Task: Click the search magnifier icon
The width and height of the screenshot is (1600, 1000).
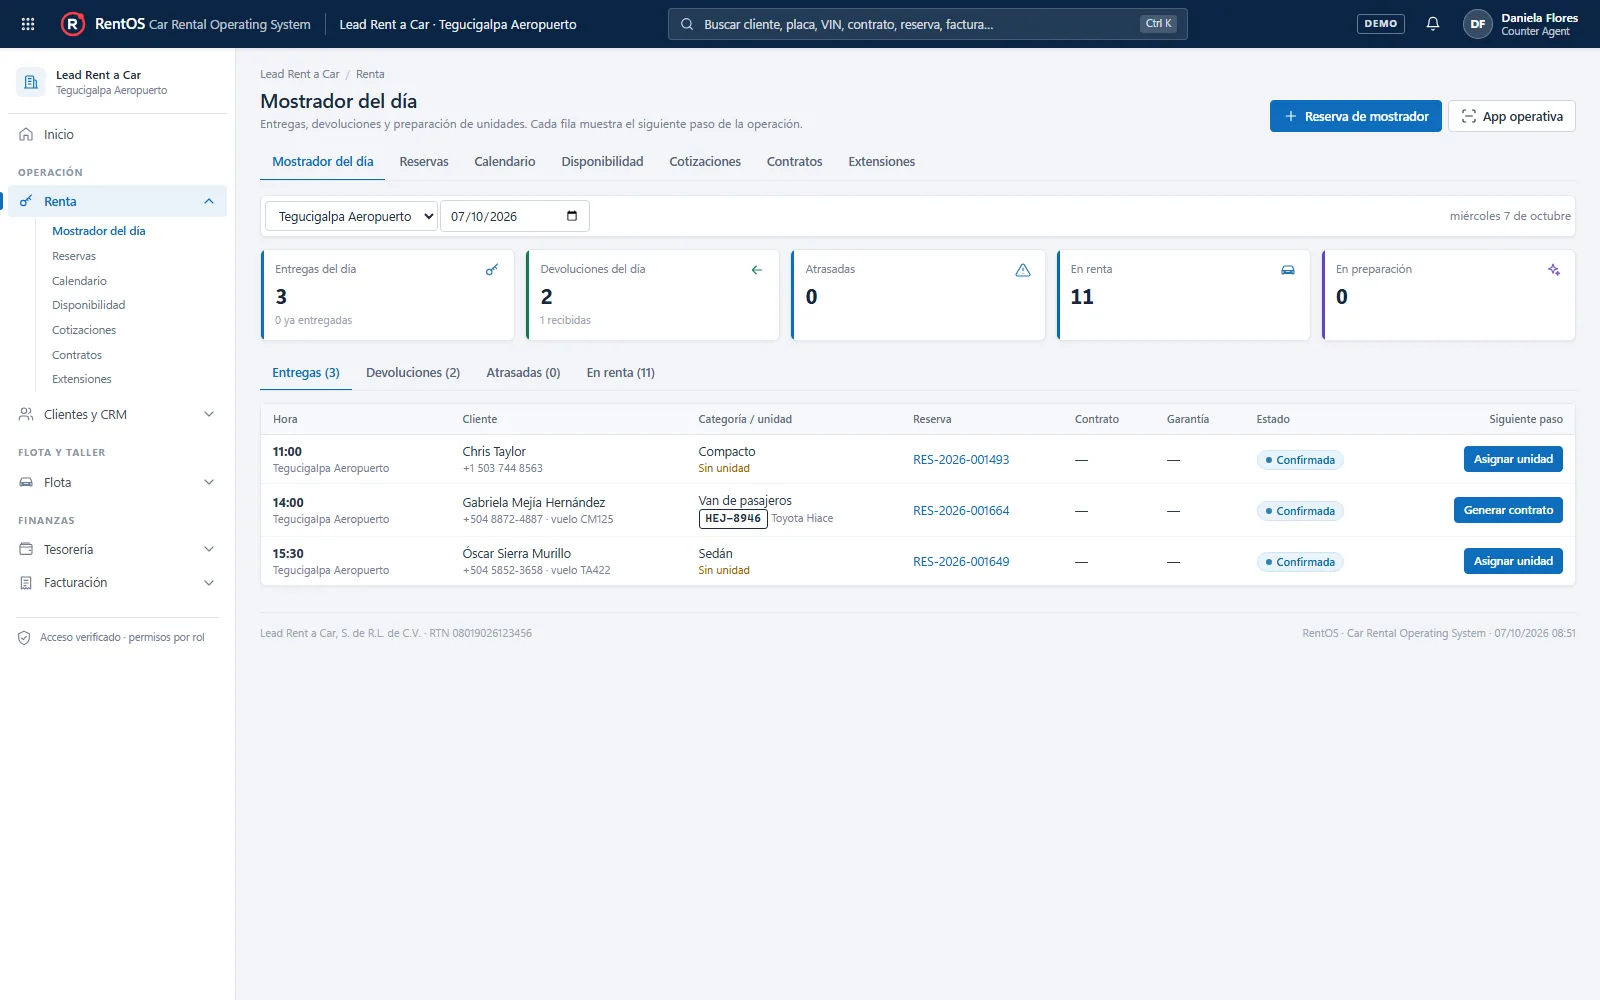Action: pos(687,24)
